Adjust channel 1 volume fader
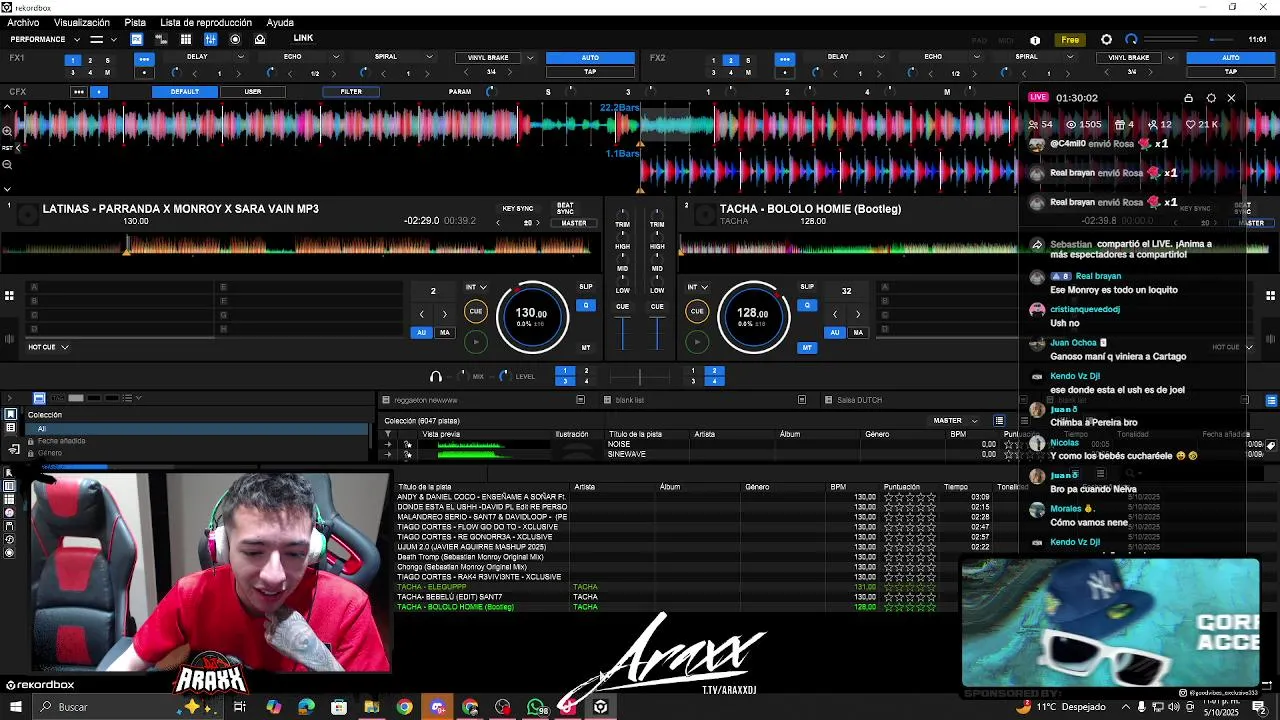Viewport: 1280px width, 720px height. pos(623,334)
